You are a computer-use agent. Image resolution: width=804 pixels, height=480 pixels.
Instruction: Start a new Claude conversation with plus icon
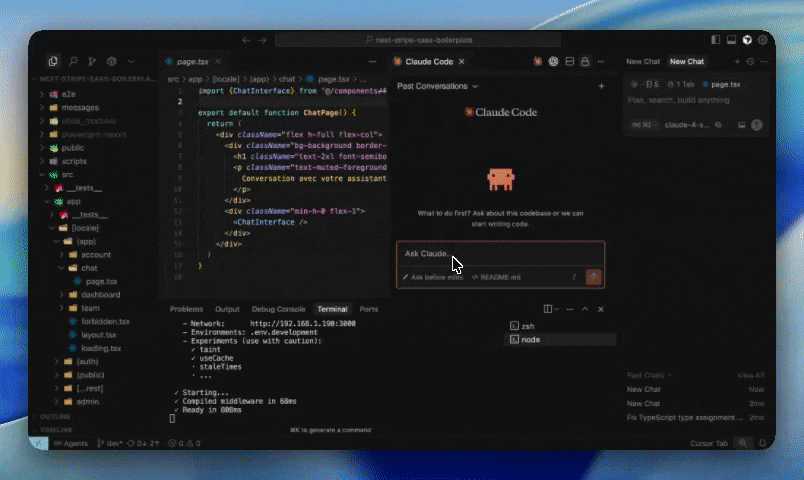pyautogui.click(x=601, y=87)
